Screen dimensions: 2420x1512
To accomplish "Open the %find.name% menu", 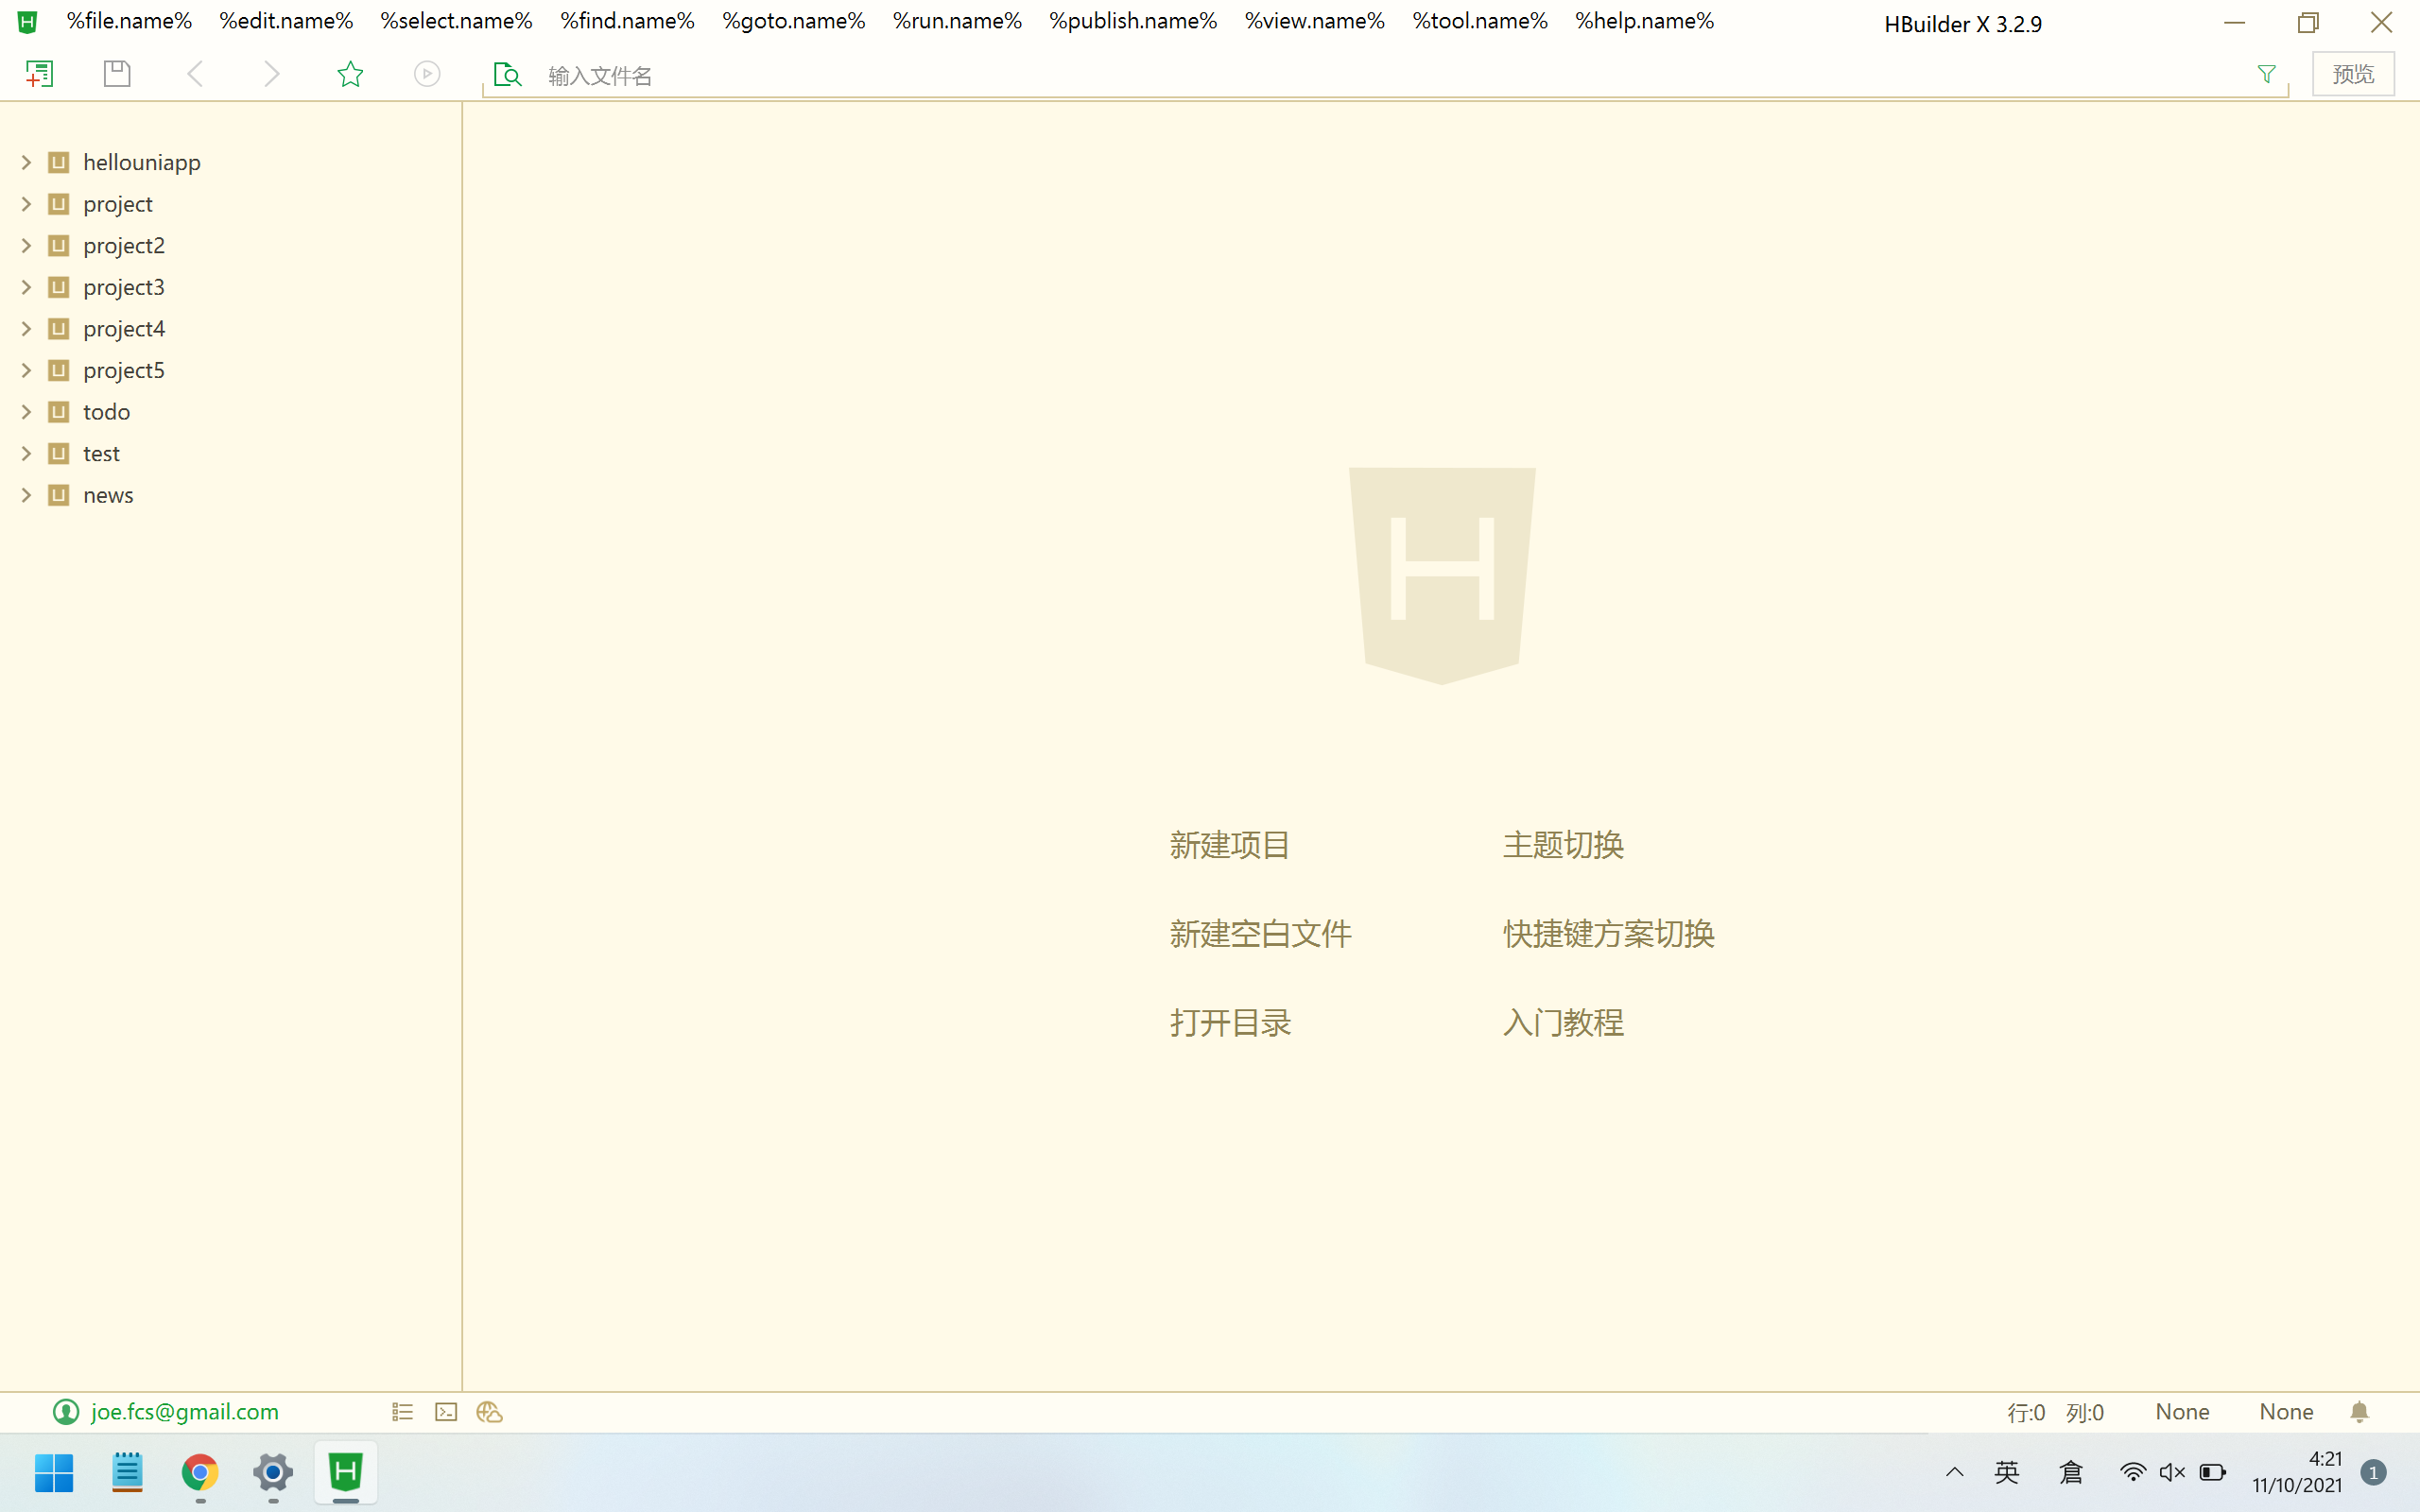I will coord(627,21).
